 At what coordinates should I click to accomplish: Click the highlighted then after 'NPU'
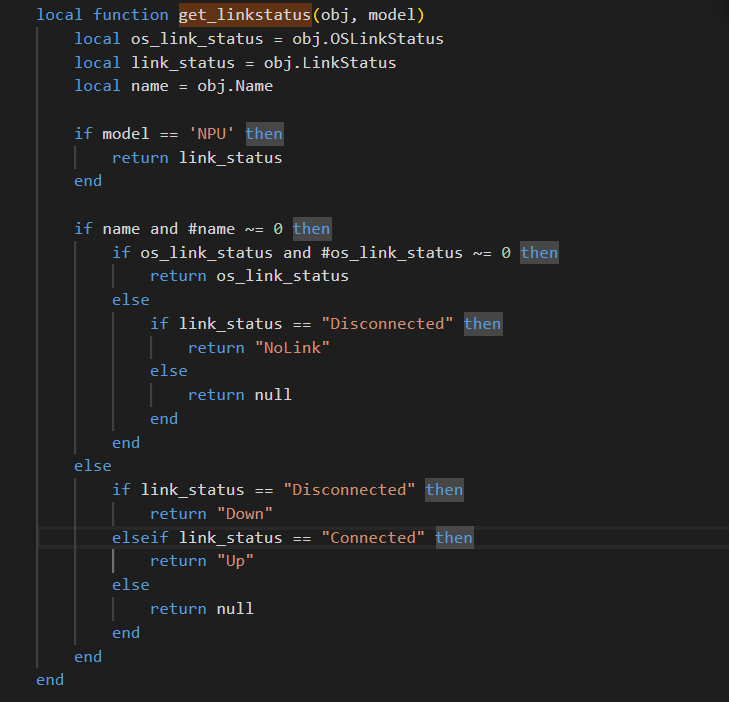coord(264,133)
